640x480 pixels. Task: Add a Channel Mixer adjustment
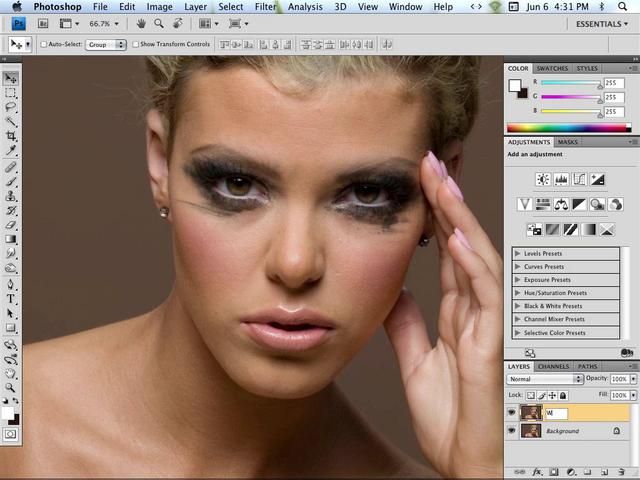[616, 204]
